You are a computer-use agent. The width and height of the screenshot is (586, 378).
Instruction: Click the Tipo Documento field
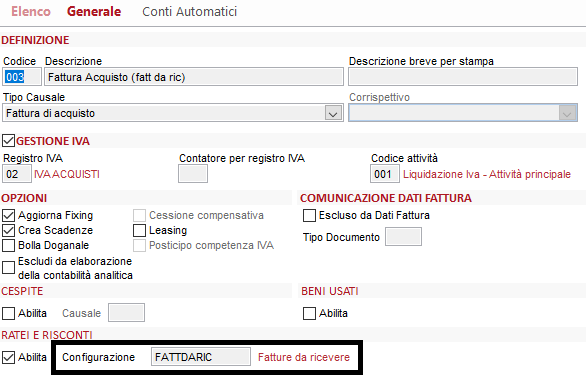[x=403, y=237]
